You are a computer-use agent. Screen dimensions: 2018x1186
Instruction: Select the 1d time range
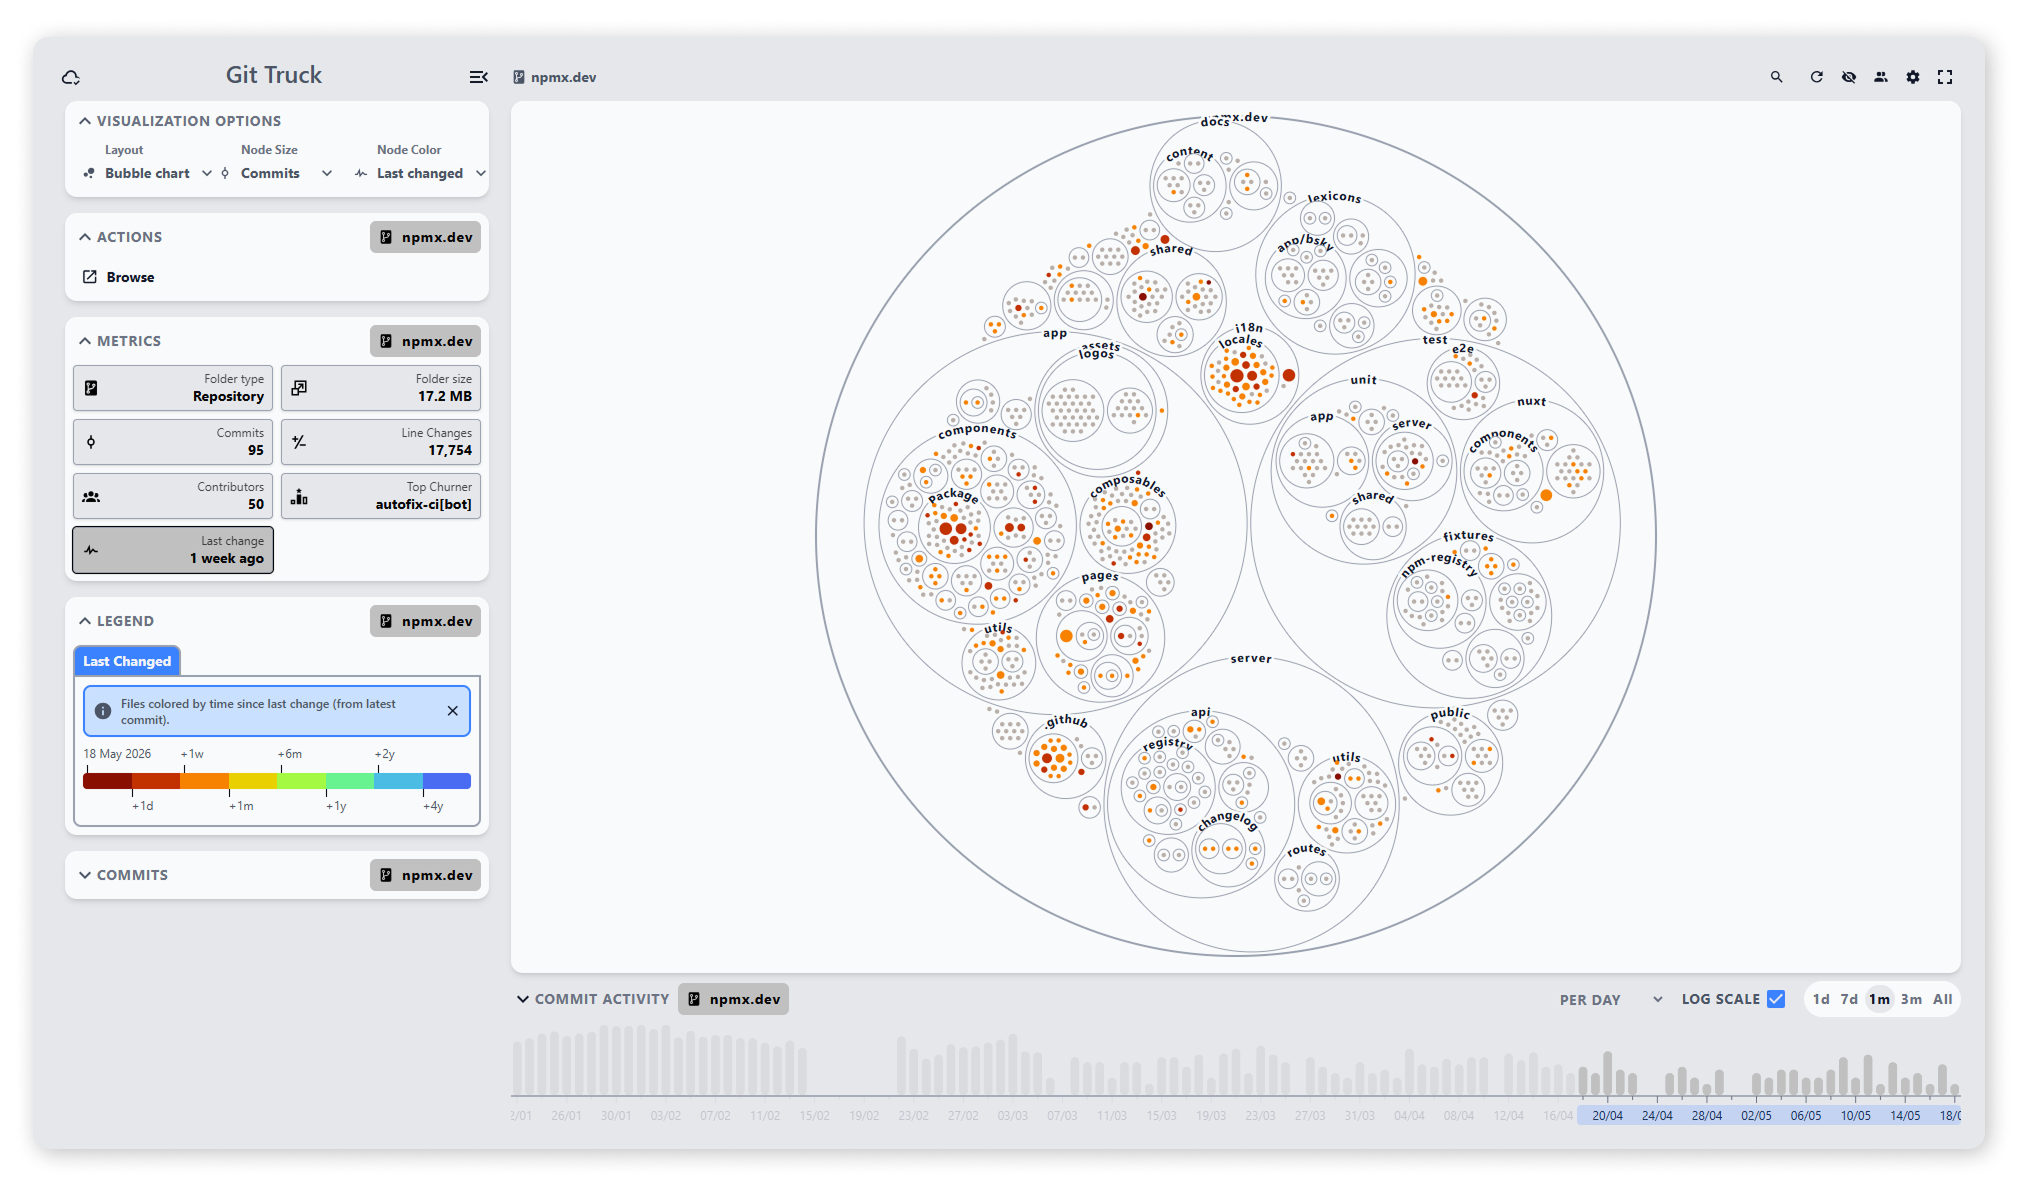pos(1821,999)
